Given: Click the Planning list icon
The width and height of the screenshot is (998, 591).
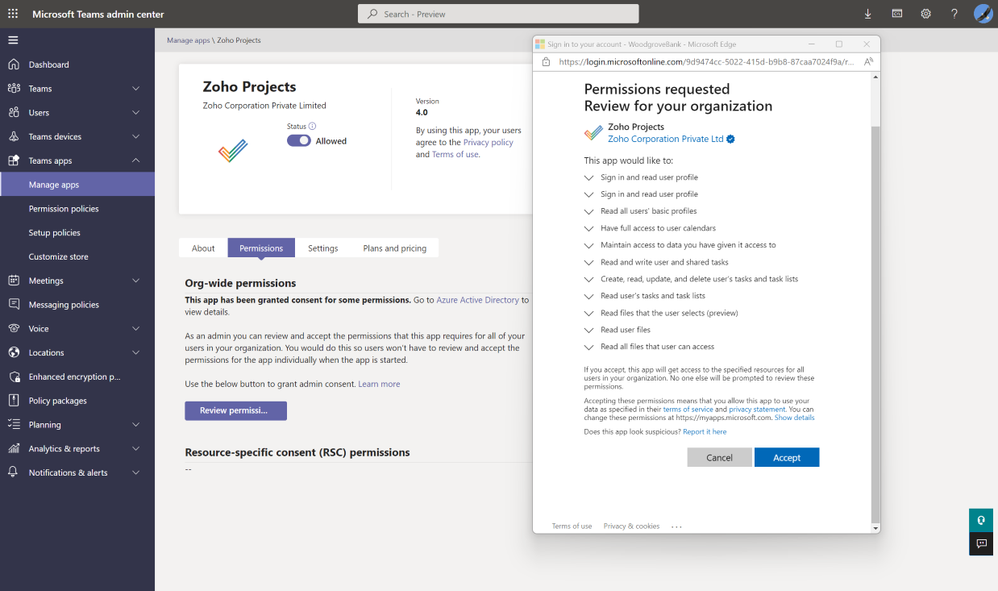Looking at the screenshot, I should (x=13, y=424).
